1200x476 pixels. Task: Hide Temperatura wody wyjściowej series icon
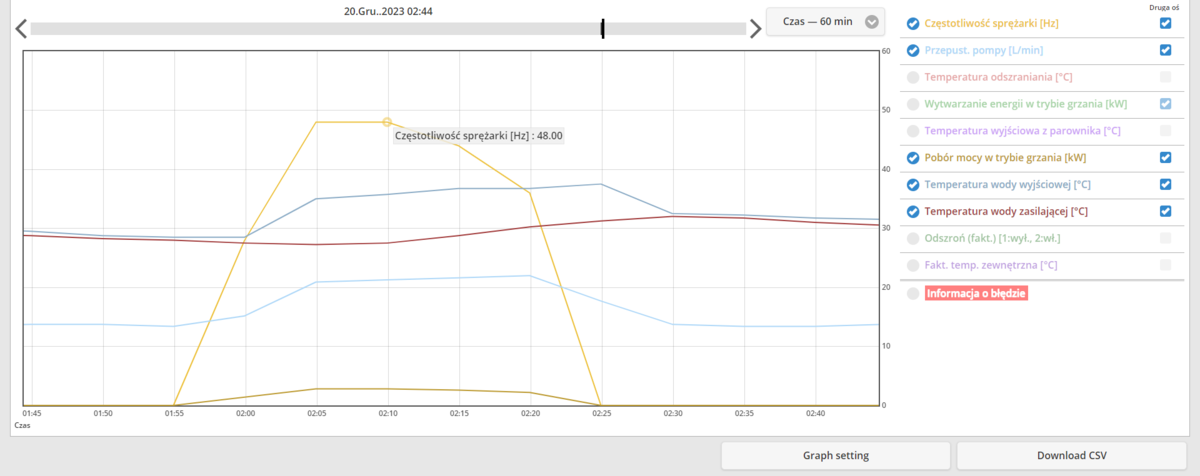pos(912,185)
